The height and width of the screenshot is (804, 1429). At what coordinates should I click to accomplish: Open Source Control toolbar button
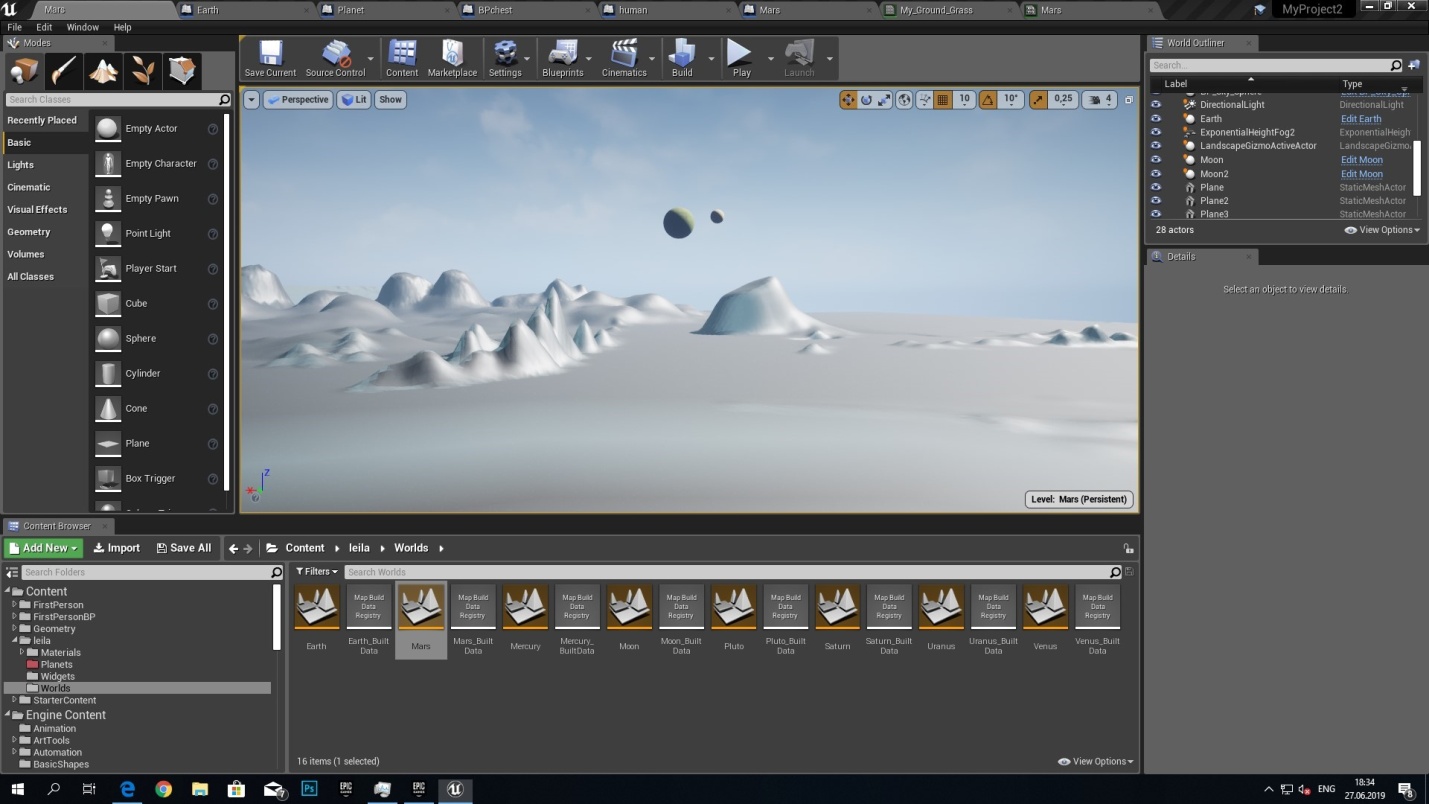[x=335, y=59]
